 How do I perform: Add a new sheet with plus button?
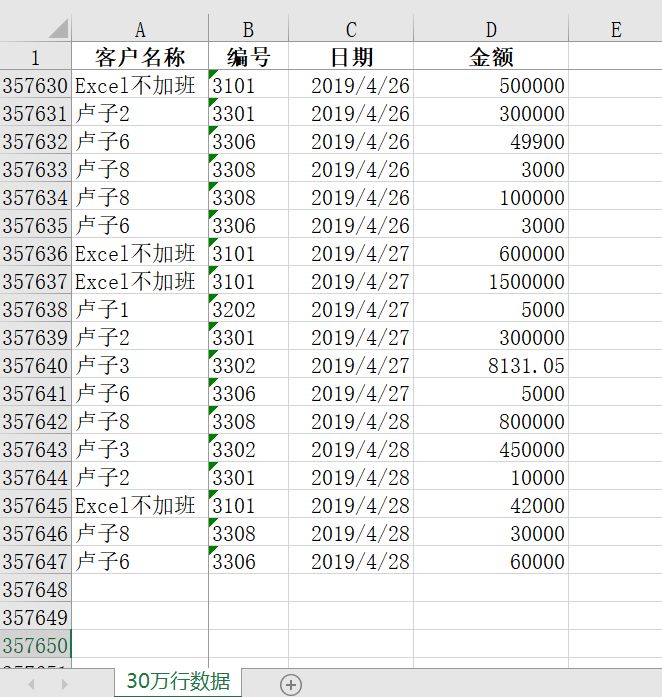(x=291, y=685)
